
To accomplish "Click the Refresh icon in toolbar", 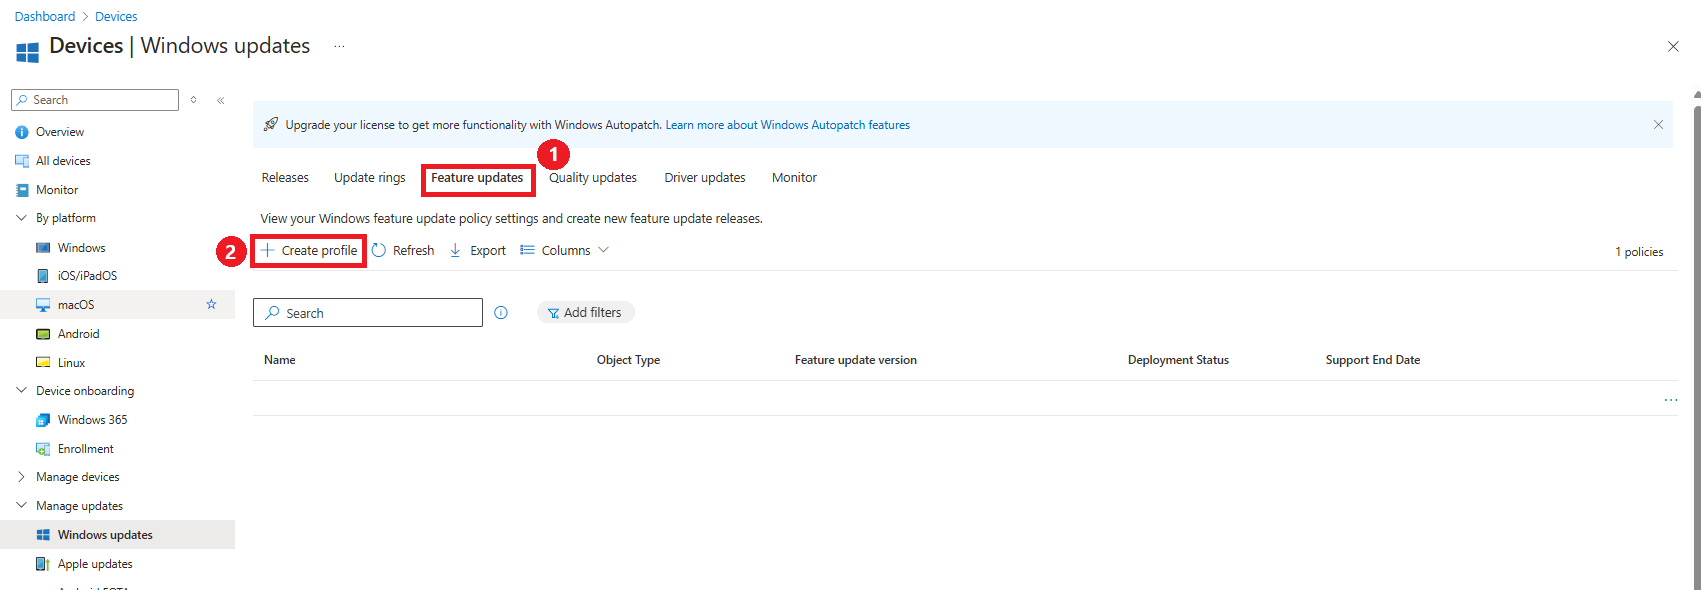I will tap(379, 250).
